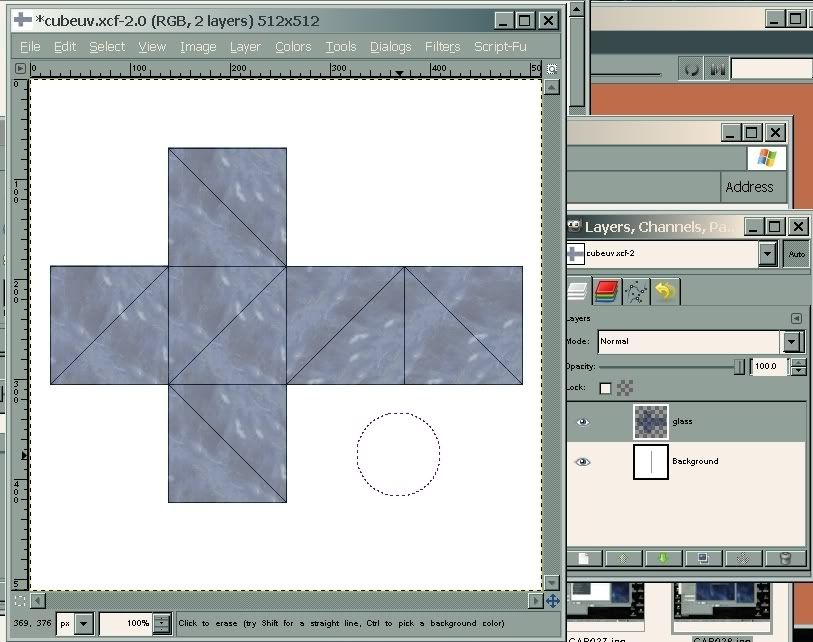Switch to the Layers tab icon
The image size is (813, 642).
[577, 292]
